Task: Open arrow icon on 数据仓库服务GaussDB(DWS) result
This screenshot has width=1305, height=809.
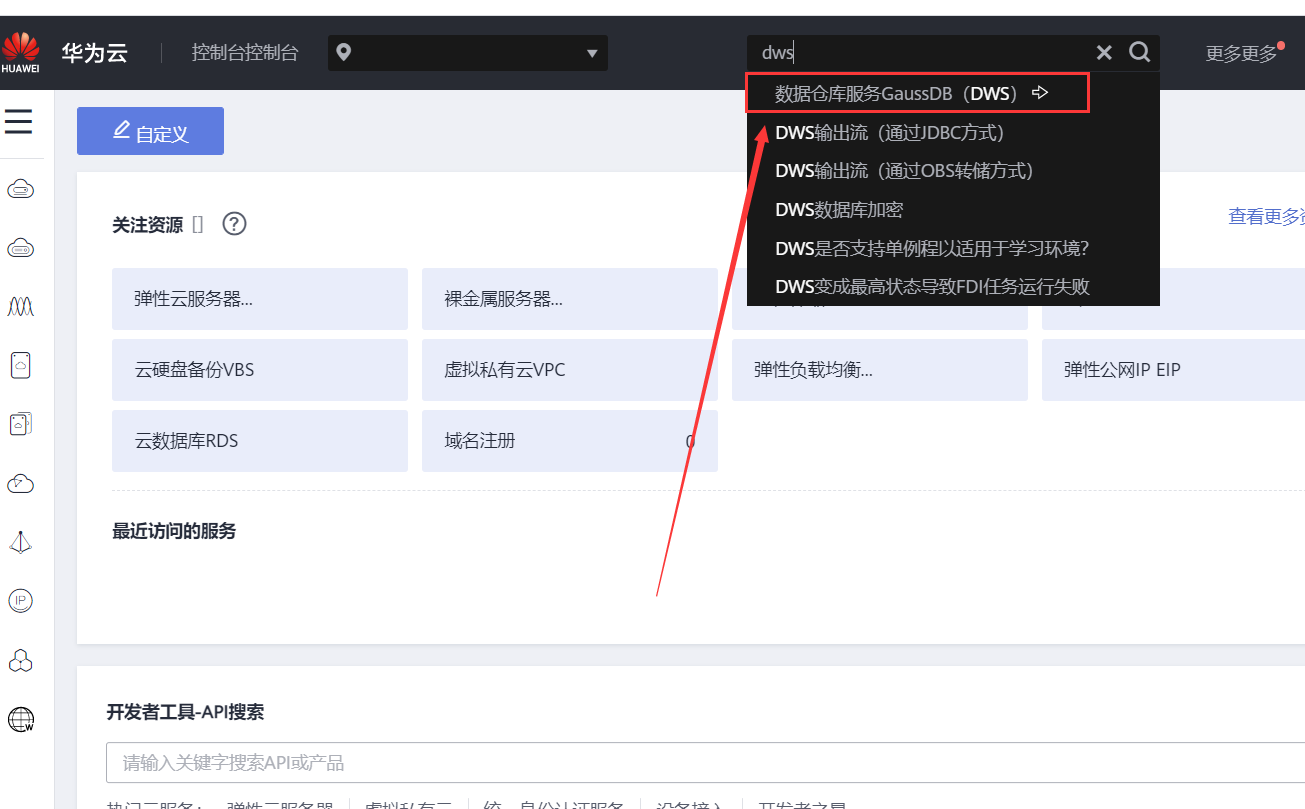Action: pyautogui.click(x=1040, y=93)
